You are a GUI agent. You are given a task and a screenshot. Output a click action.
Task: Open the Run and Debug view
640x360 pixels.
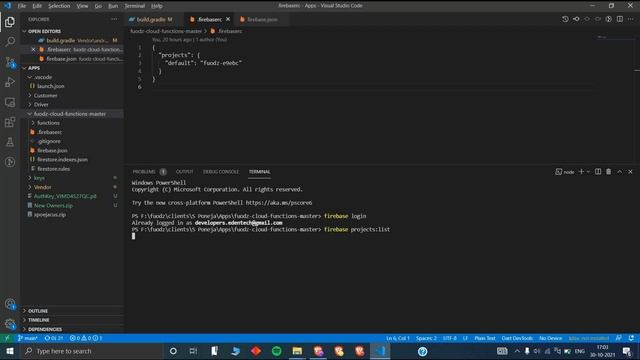10,82
